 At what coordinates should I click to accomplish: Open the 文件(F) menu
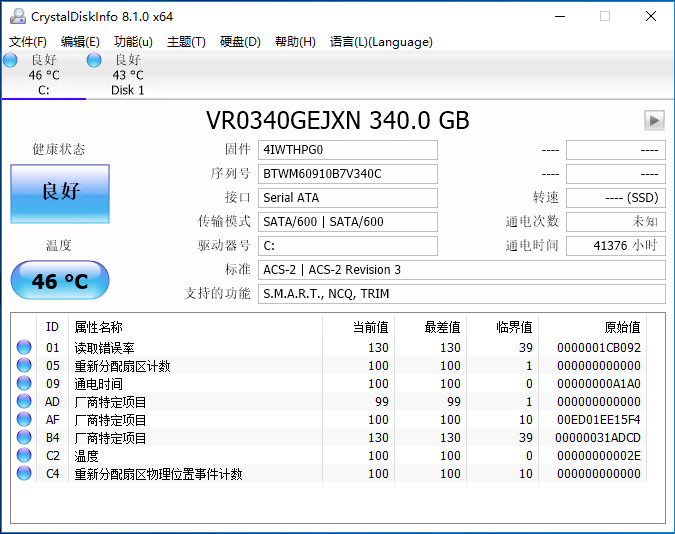click(28, 42)
